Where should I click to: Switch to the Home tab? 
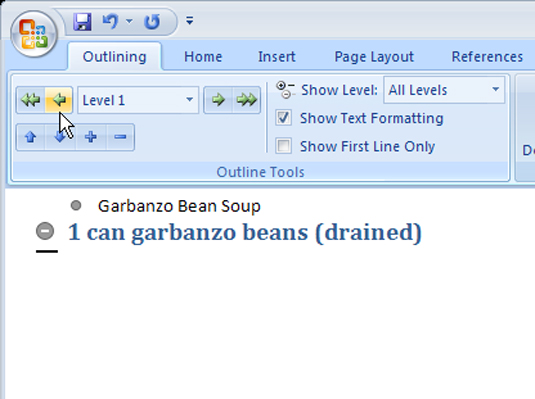click(203, 57)
